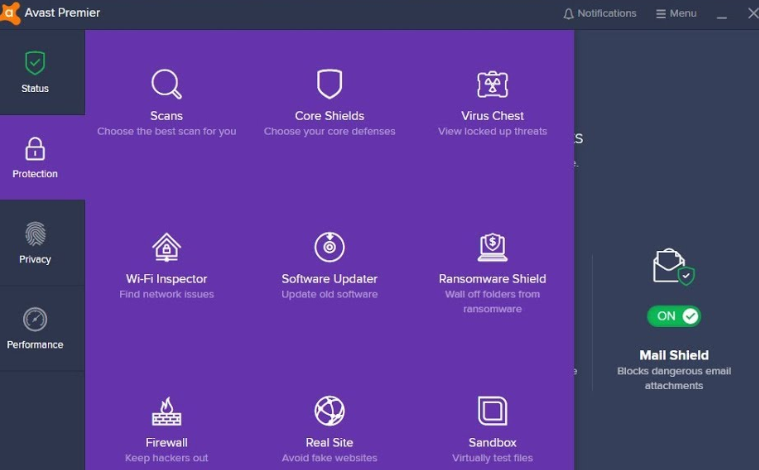Viewport: 759px width, 470px height.
Task: Open the Virus Chest biohazard icon
Action: tap(492, 85)
